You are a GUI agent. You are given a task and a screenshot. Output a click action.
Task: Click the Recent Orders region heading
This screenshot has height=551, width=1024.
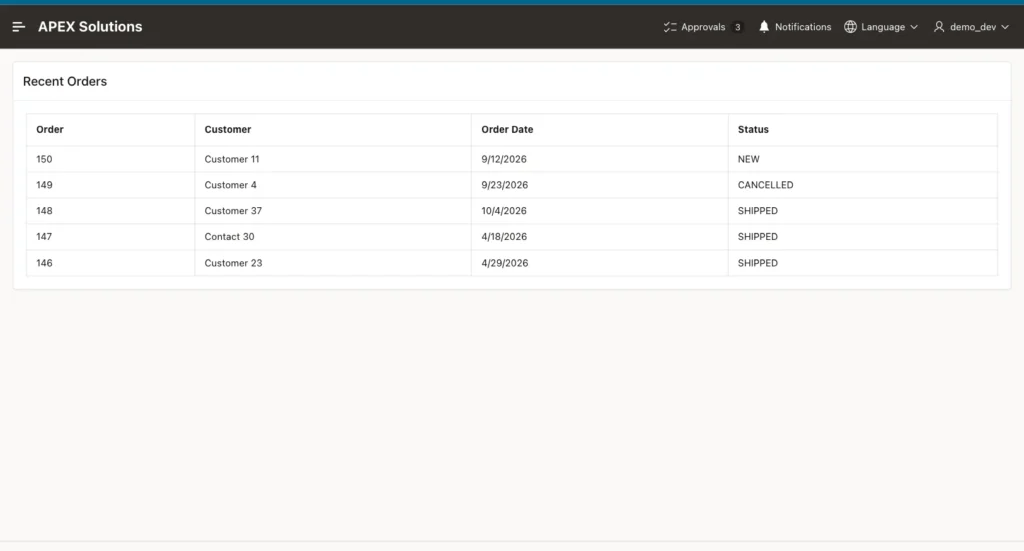(x=65, y=82)
